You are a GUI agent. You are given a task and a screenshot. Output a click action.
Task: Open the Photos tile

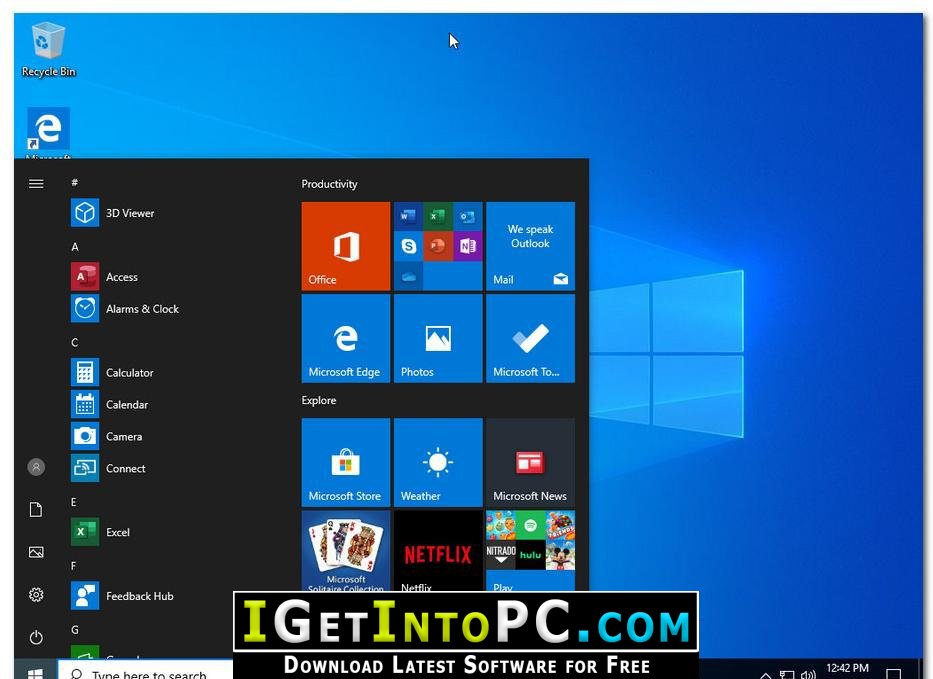[438, 338]
